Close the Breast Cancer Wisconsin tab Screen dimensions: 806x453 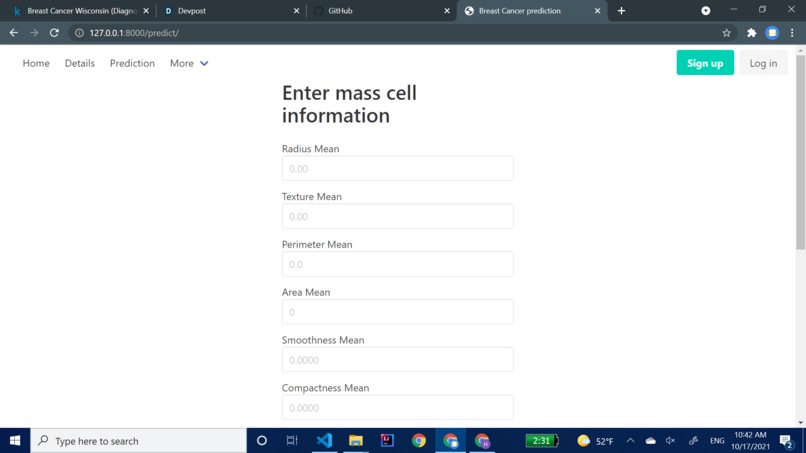pos(146,11)
